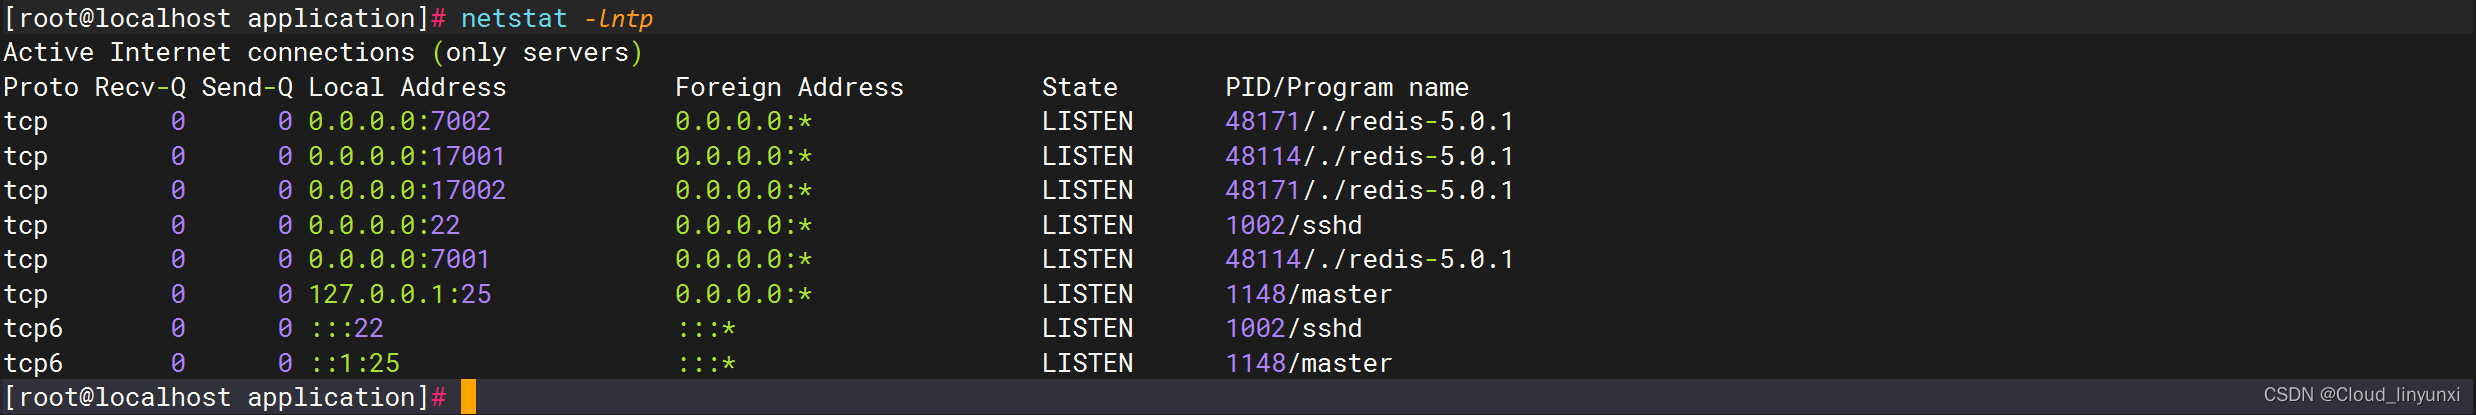Viewport: 2476px width, 415px height.
Task: Click 1002/sshd in the :::22 row
Action: point(1294,328)
